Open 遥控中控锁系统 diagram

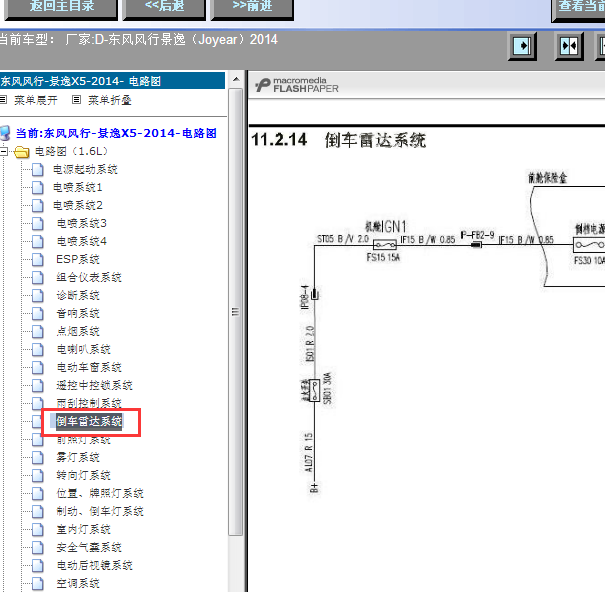[x=94, y=386]
